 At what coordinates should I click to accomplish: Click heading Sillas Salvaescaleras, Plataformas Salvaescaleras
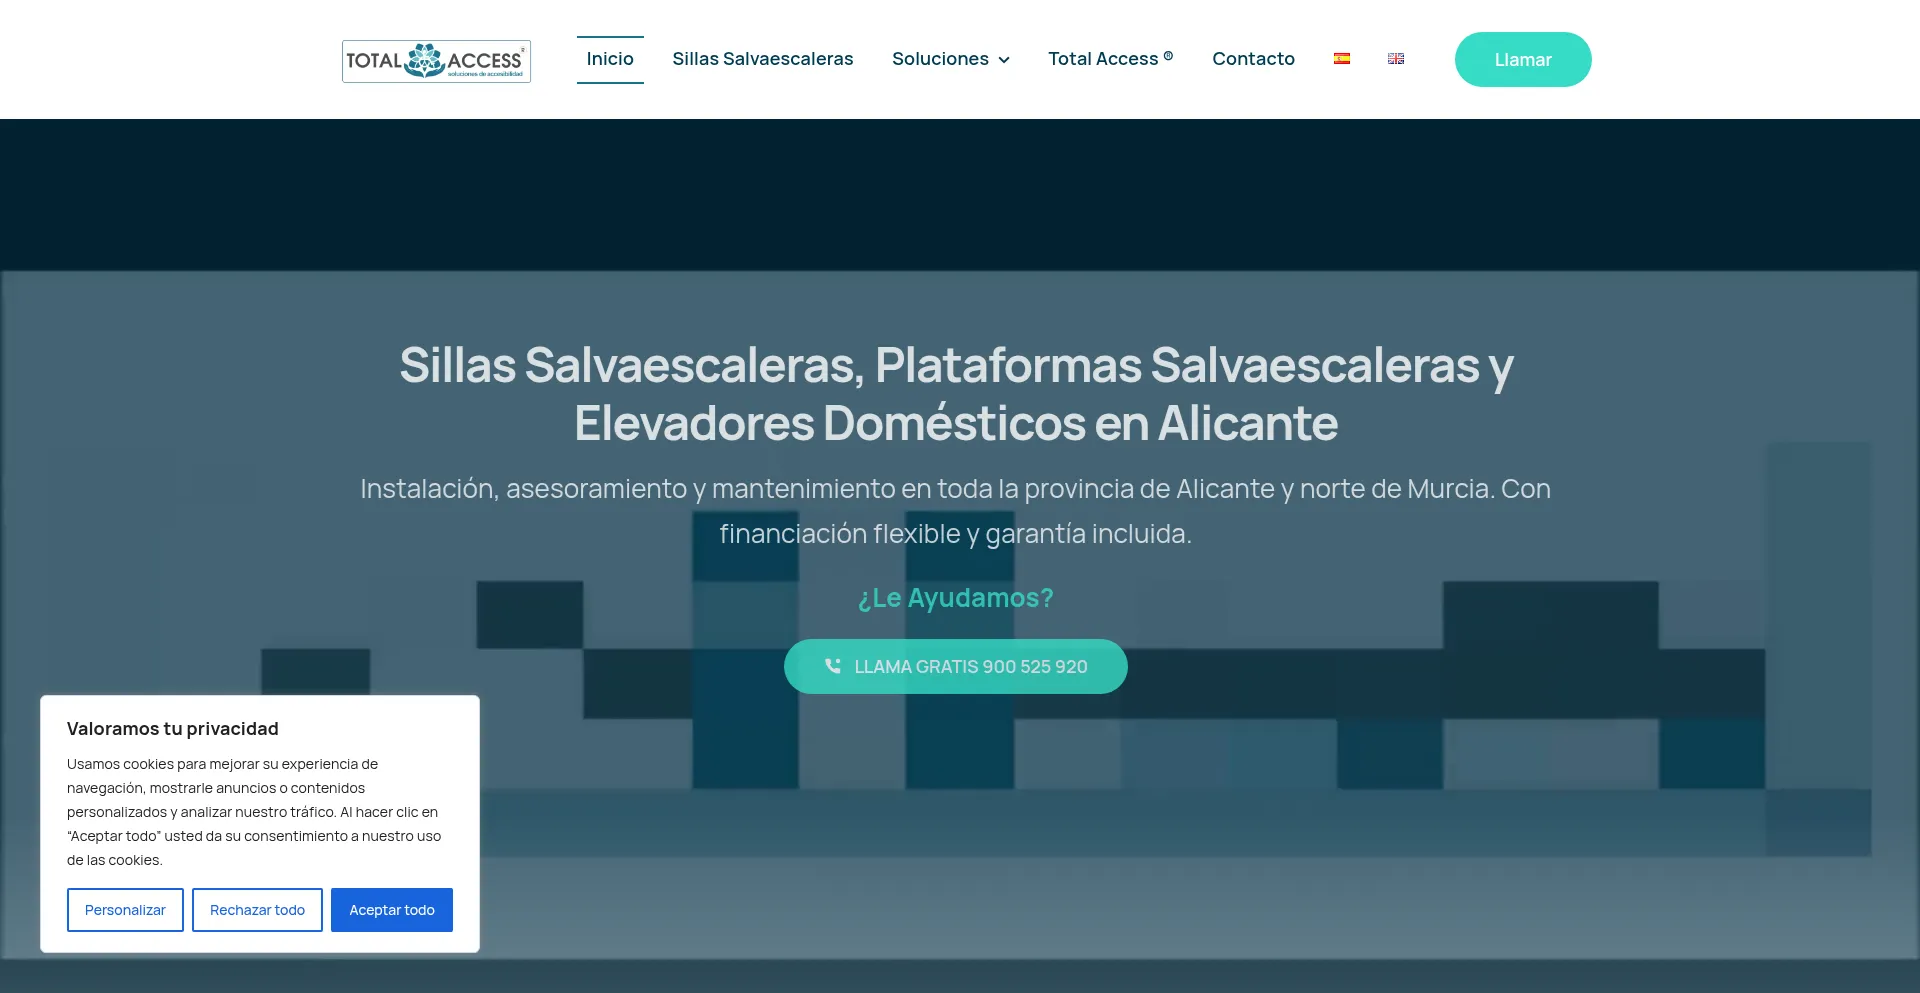(x=956, y=394)
